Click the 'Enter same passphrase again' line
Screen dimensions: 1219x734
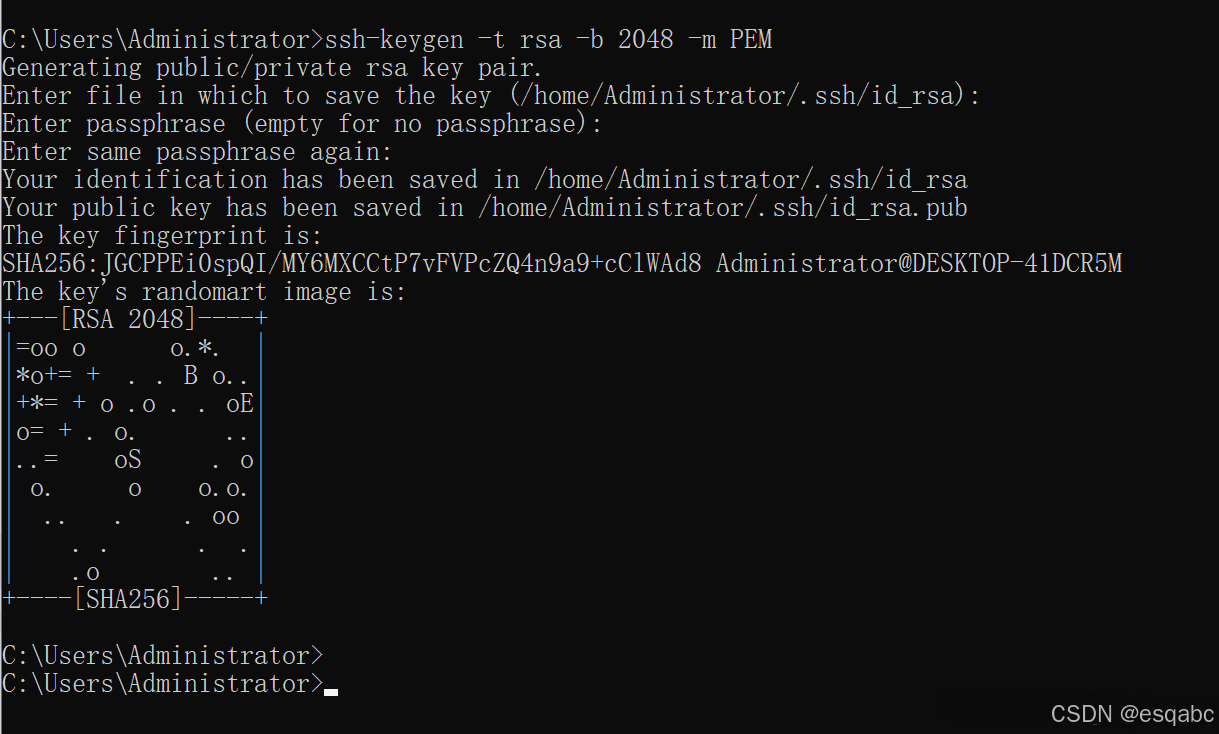(x=198, y=152)
